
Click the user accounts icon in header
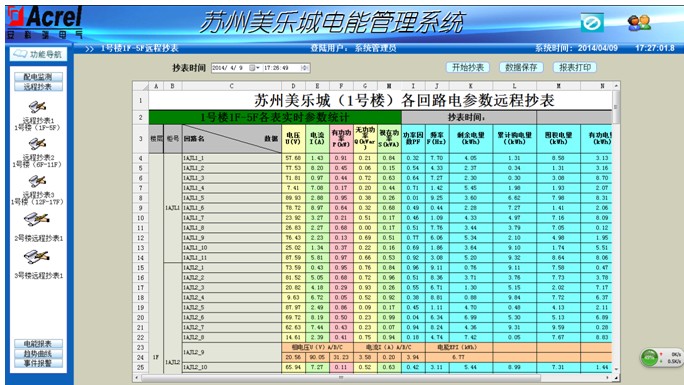click(x=639, y=23)
